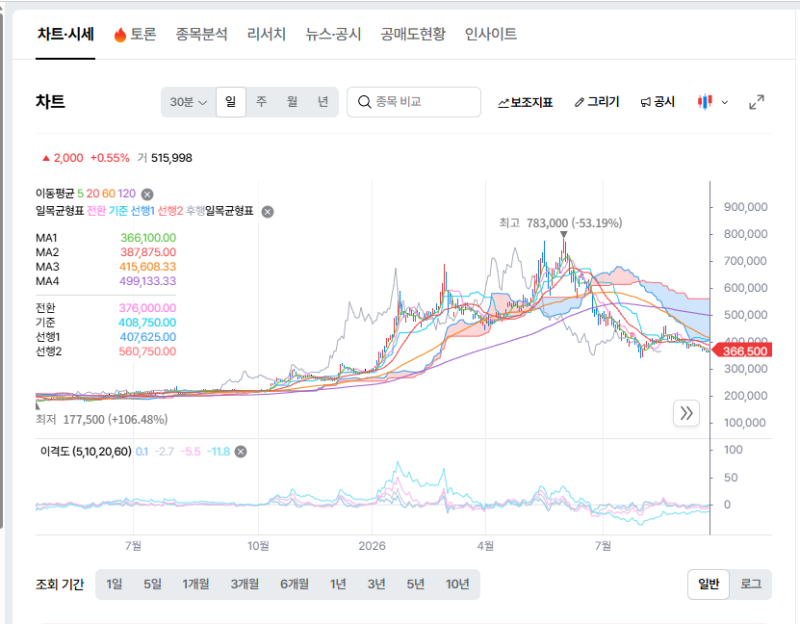This screenshot has height=624, width=800.
Task: Set 조회 기간 to 1일
Action: click(x=114, y=584)
